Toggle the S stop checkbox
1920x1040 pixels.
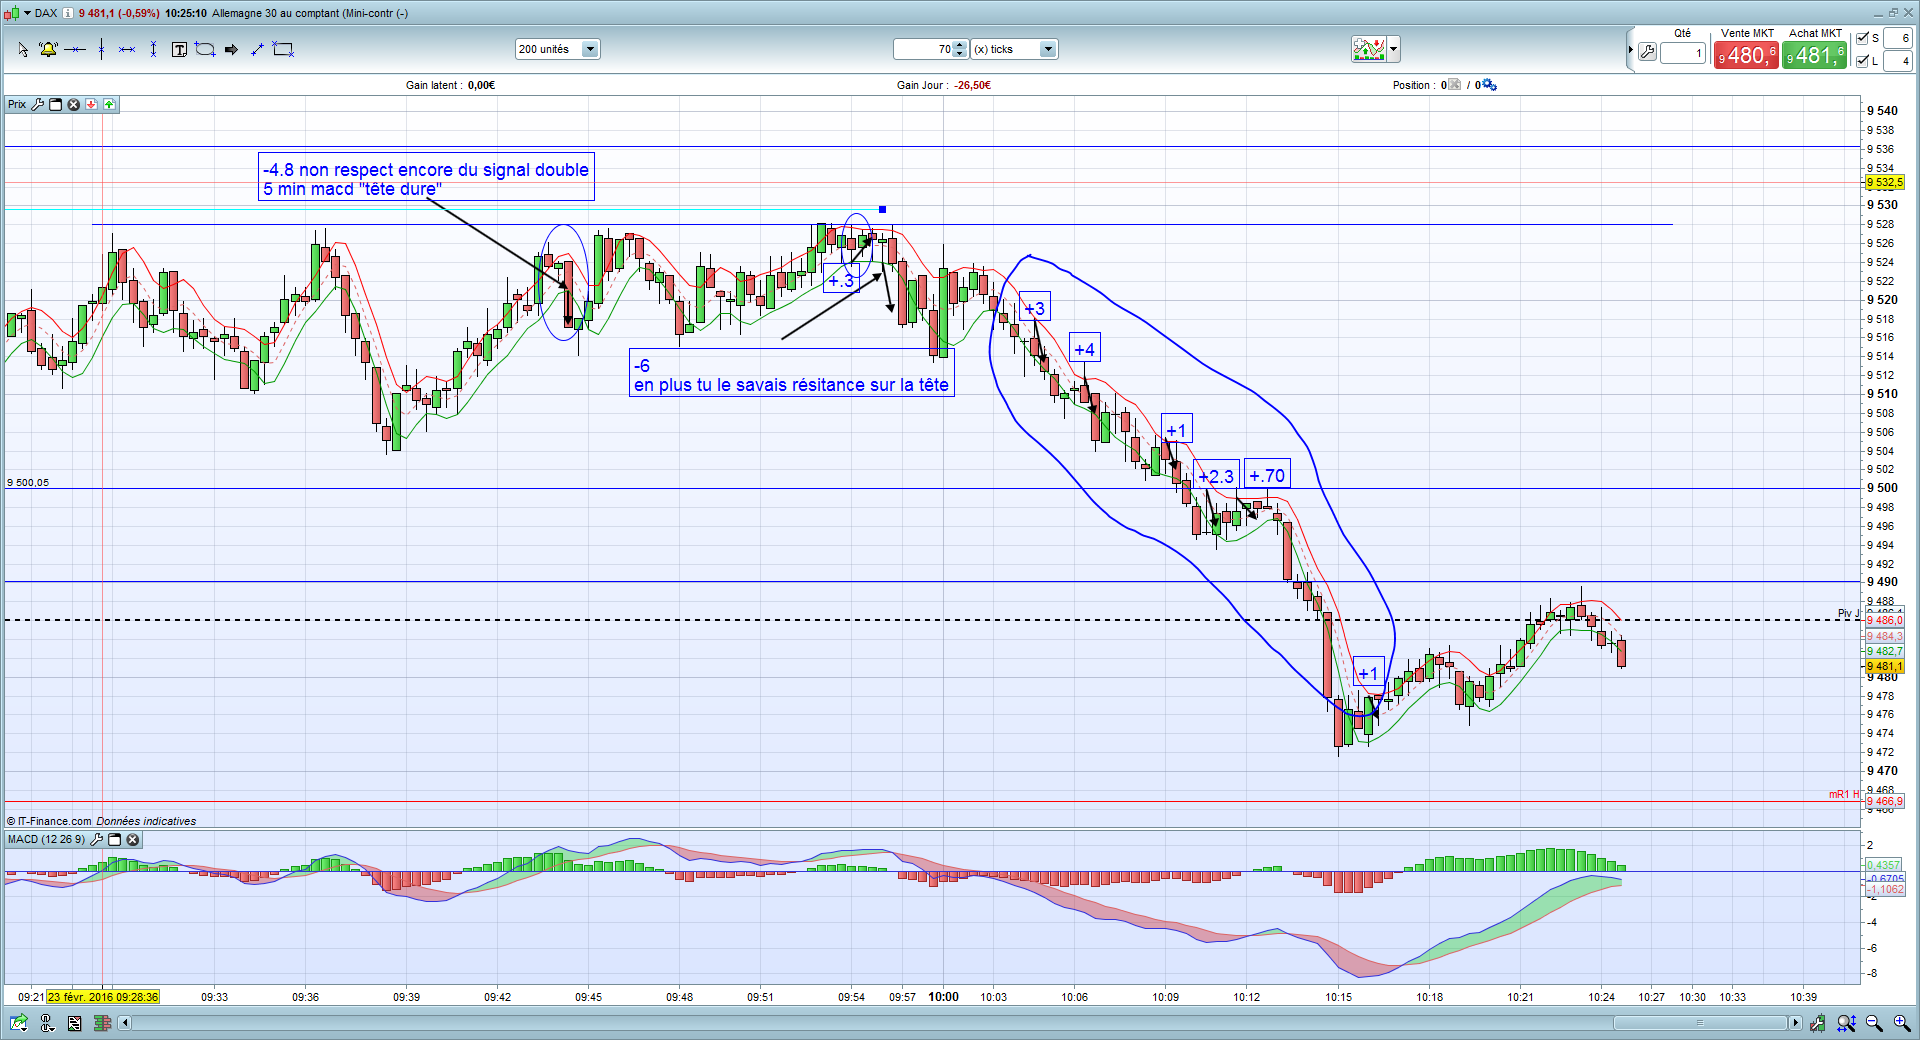1863,38
